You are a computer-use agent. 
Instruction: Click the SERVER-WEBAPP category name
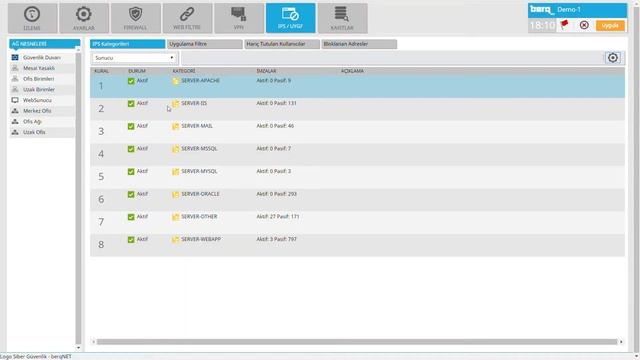point(201,239)
